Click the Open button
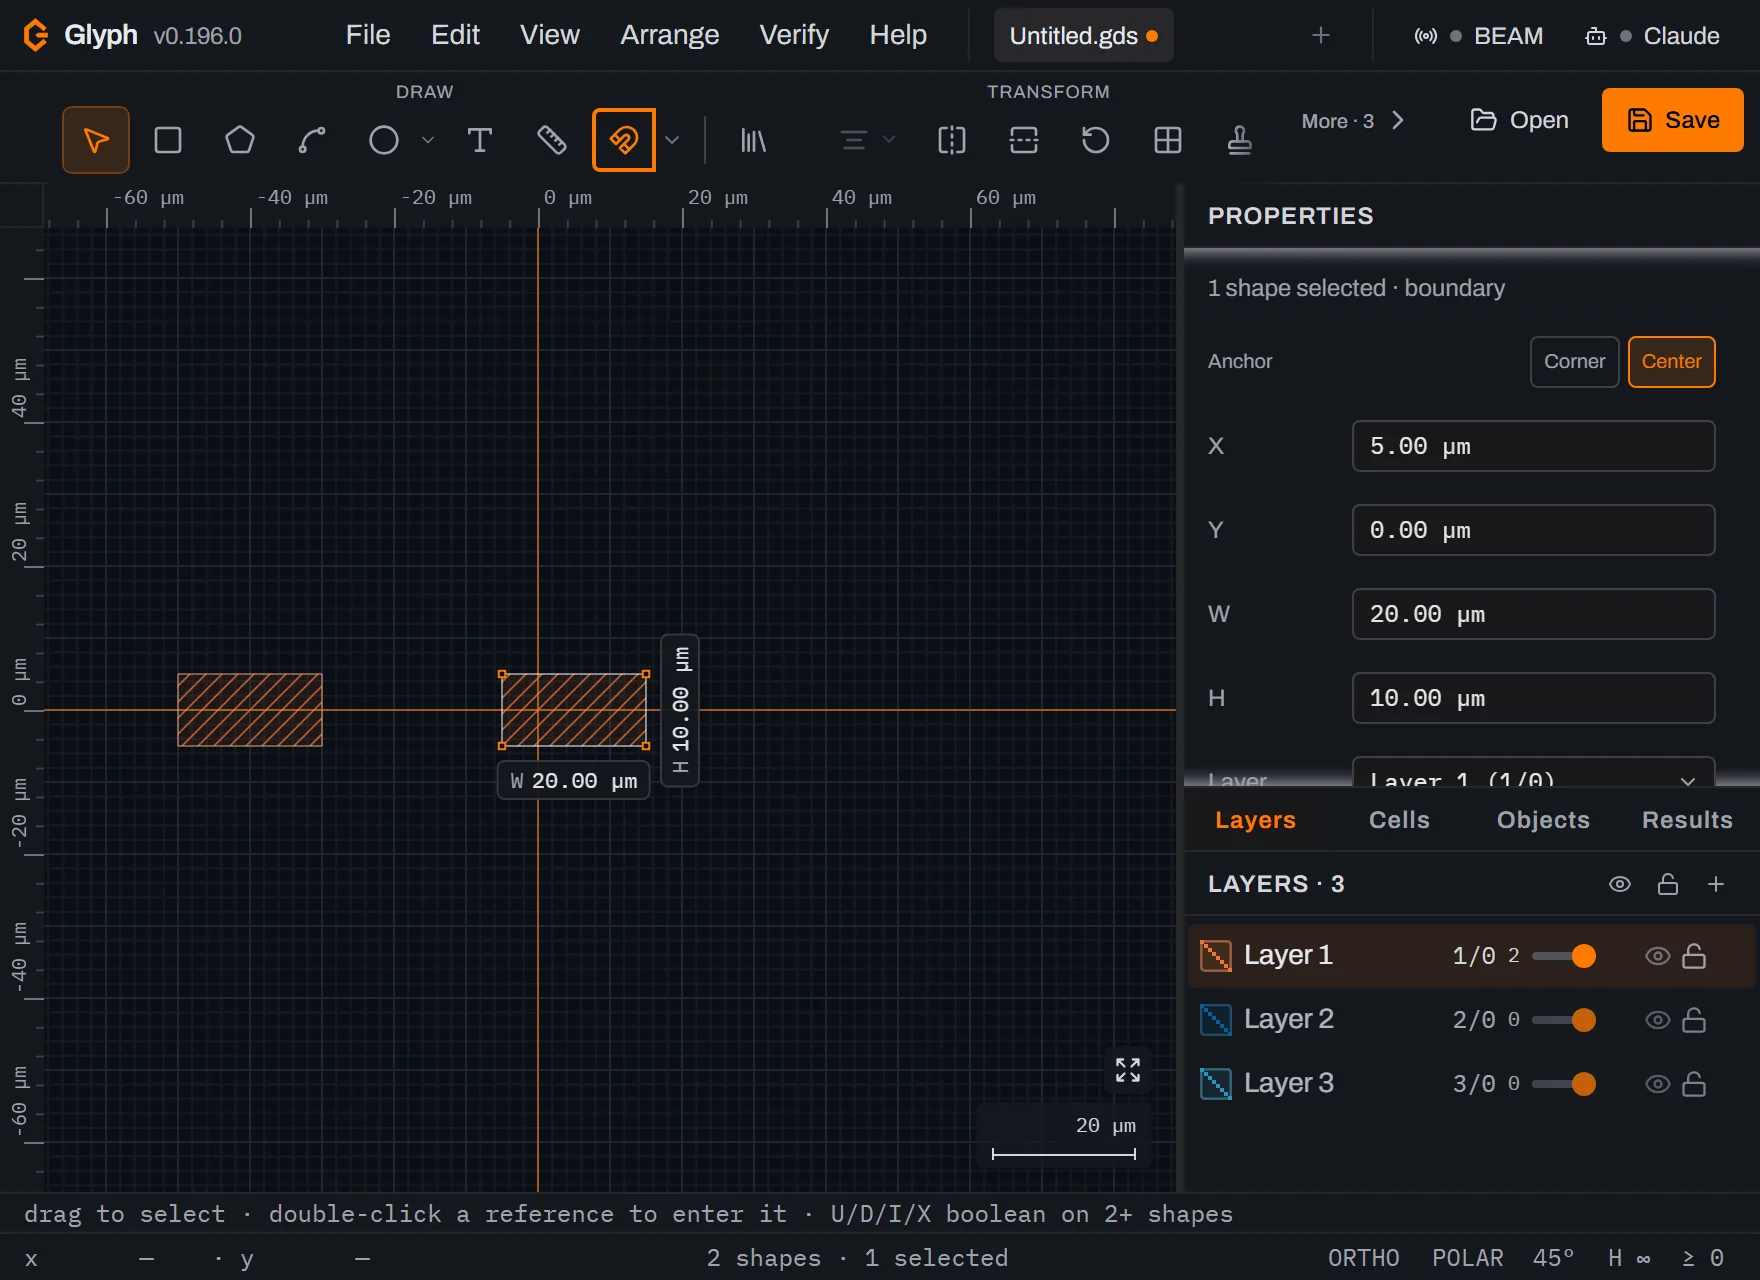 click(x=1519, y=120)
